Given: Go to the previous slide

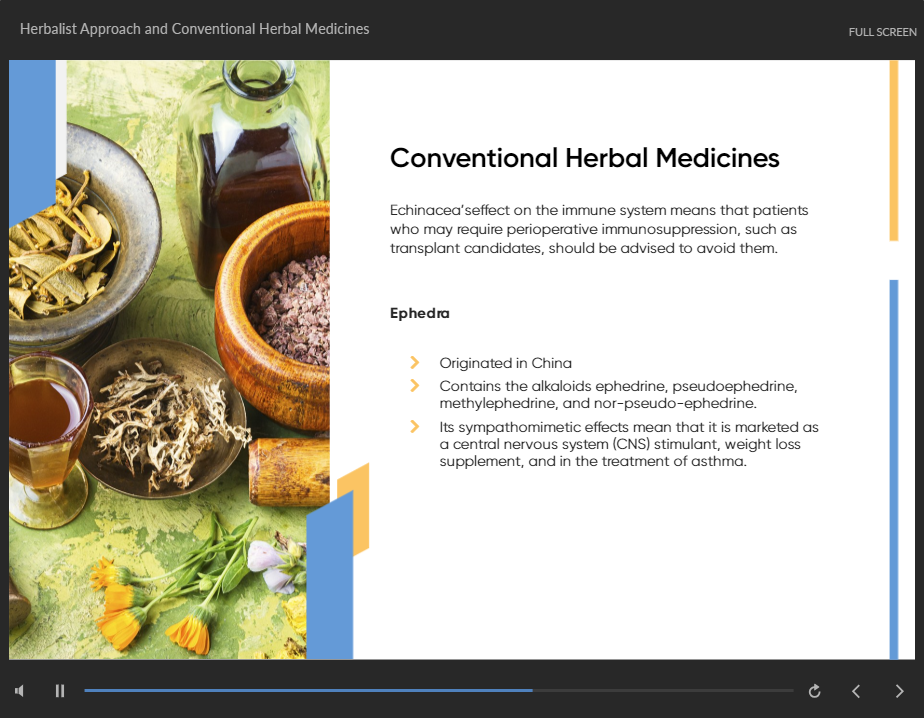Looking at the screenshot, I should pos(856,691).
